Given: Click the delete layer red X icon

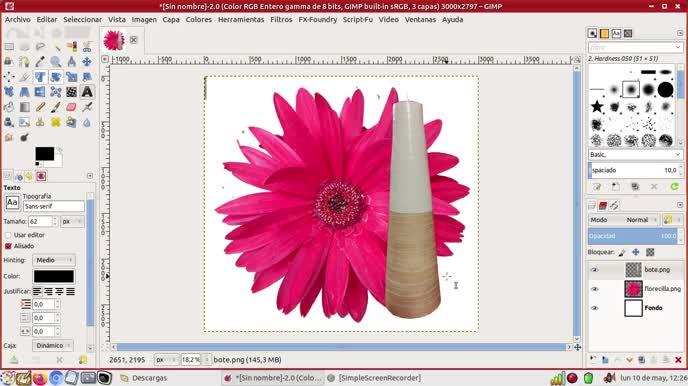Looking at the screenshot, I should pyautogui.click(x=678, y=360).
